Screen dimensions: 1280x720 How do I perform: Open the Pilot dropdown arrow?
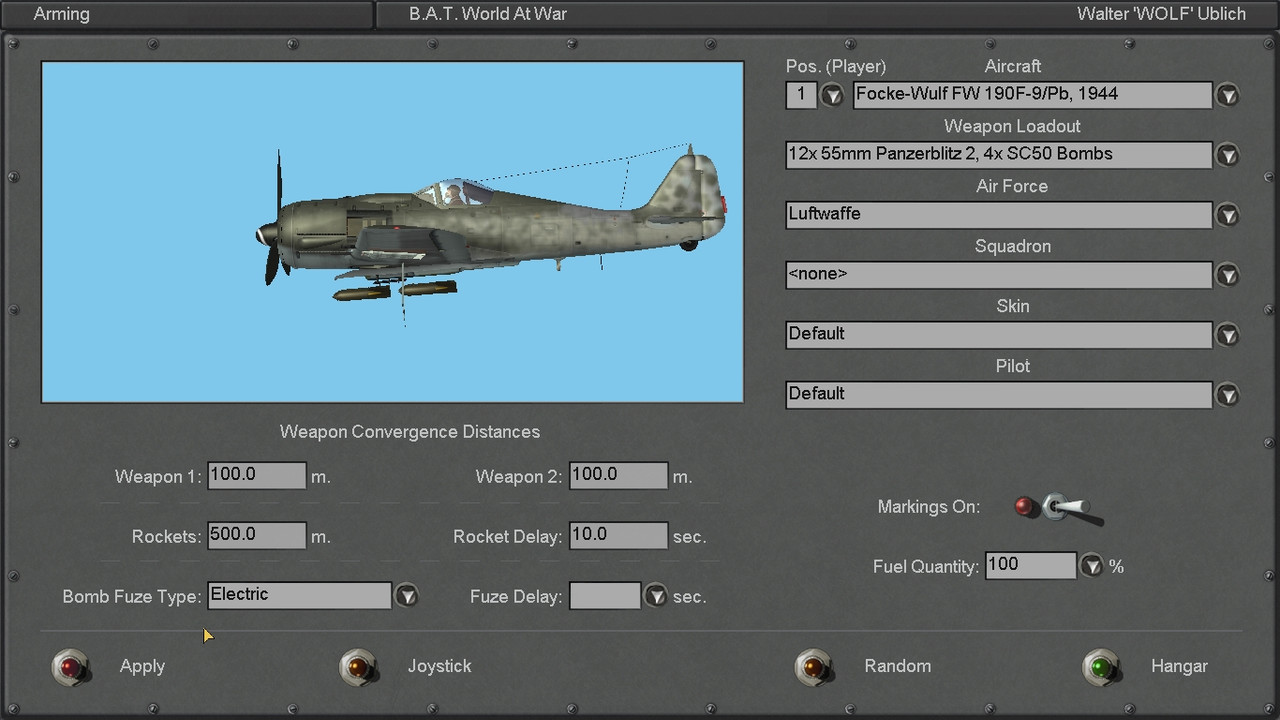[1227, 395]
